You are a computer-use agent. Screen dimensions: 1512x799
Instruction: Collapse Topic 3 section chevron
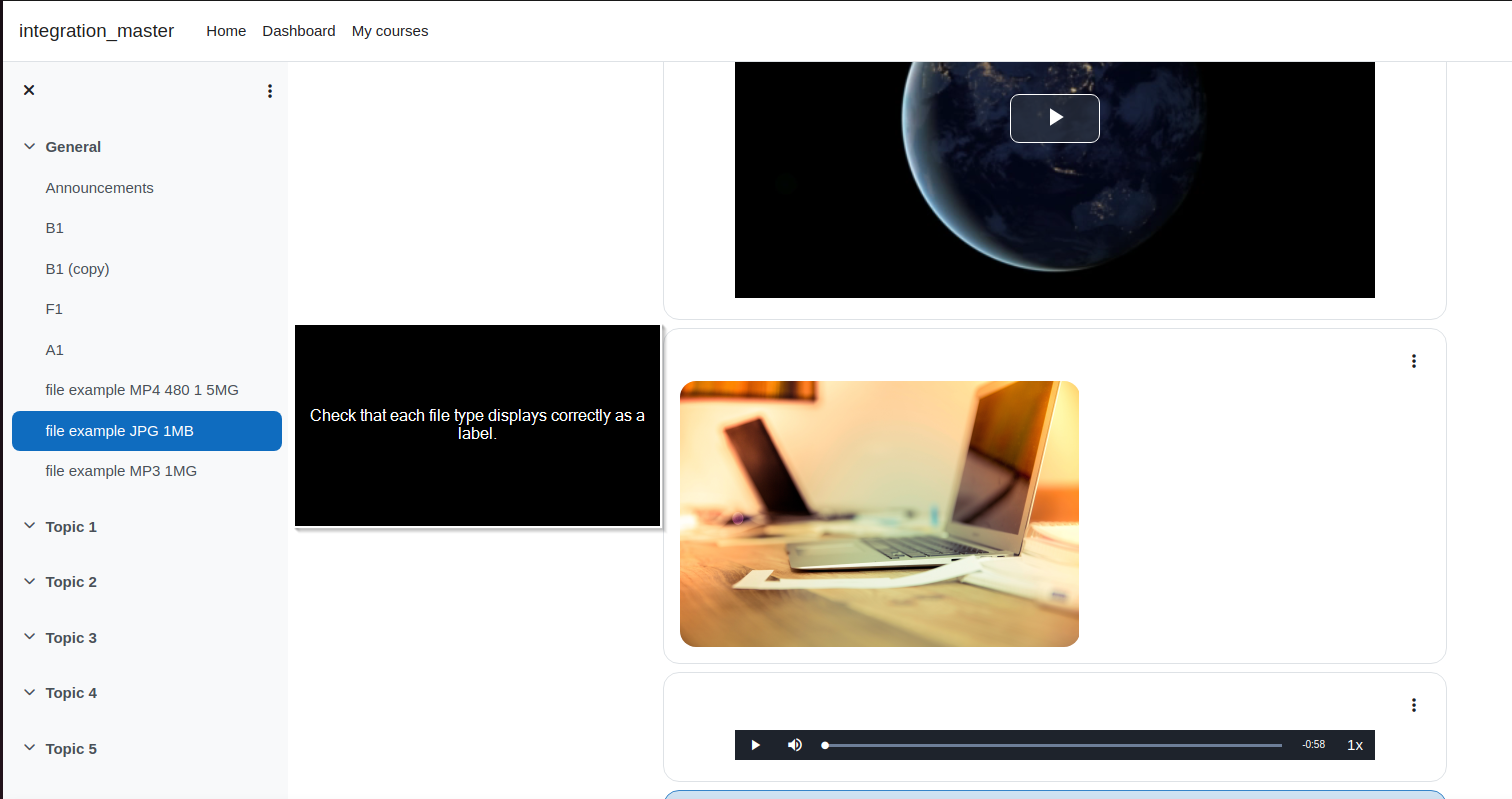29,638
